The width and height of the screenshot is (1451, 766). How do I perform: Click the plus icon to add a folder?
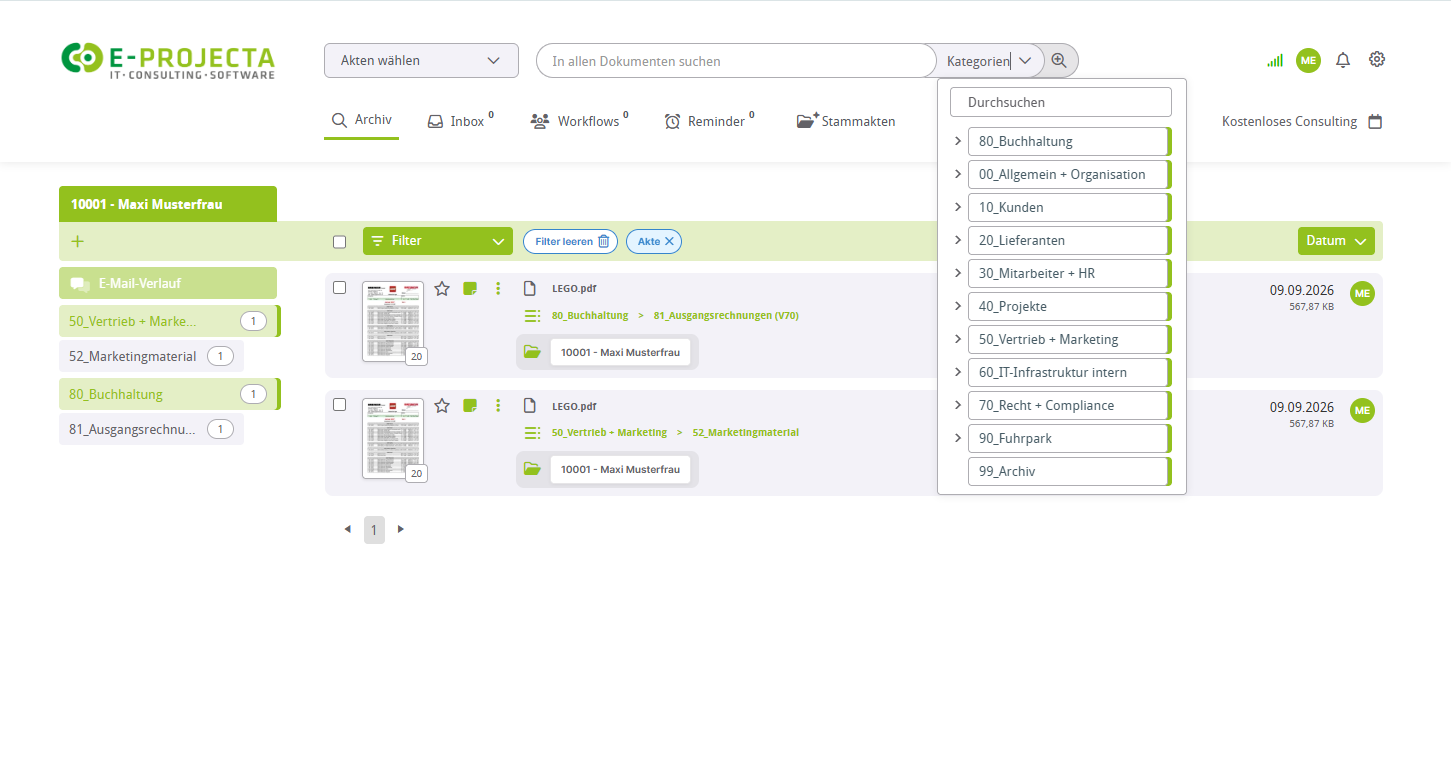(78, 241)
